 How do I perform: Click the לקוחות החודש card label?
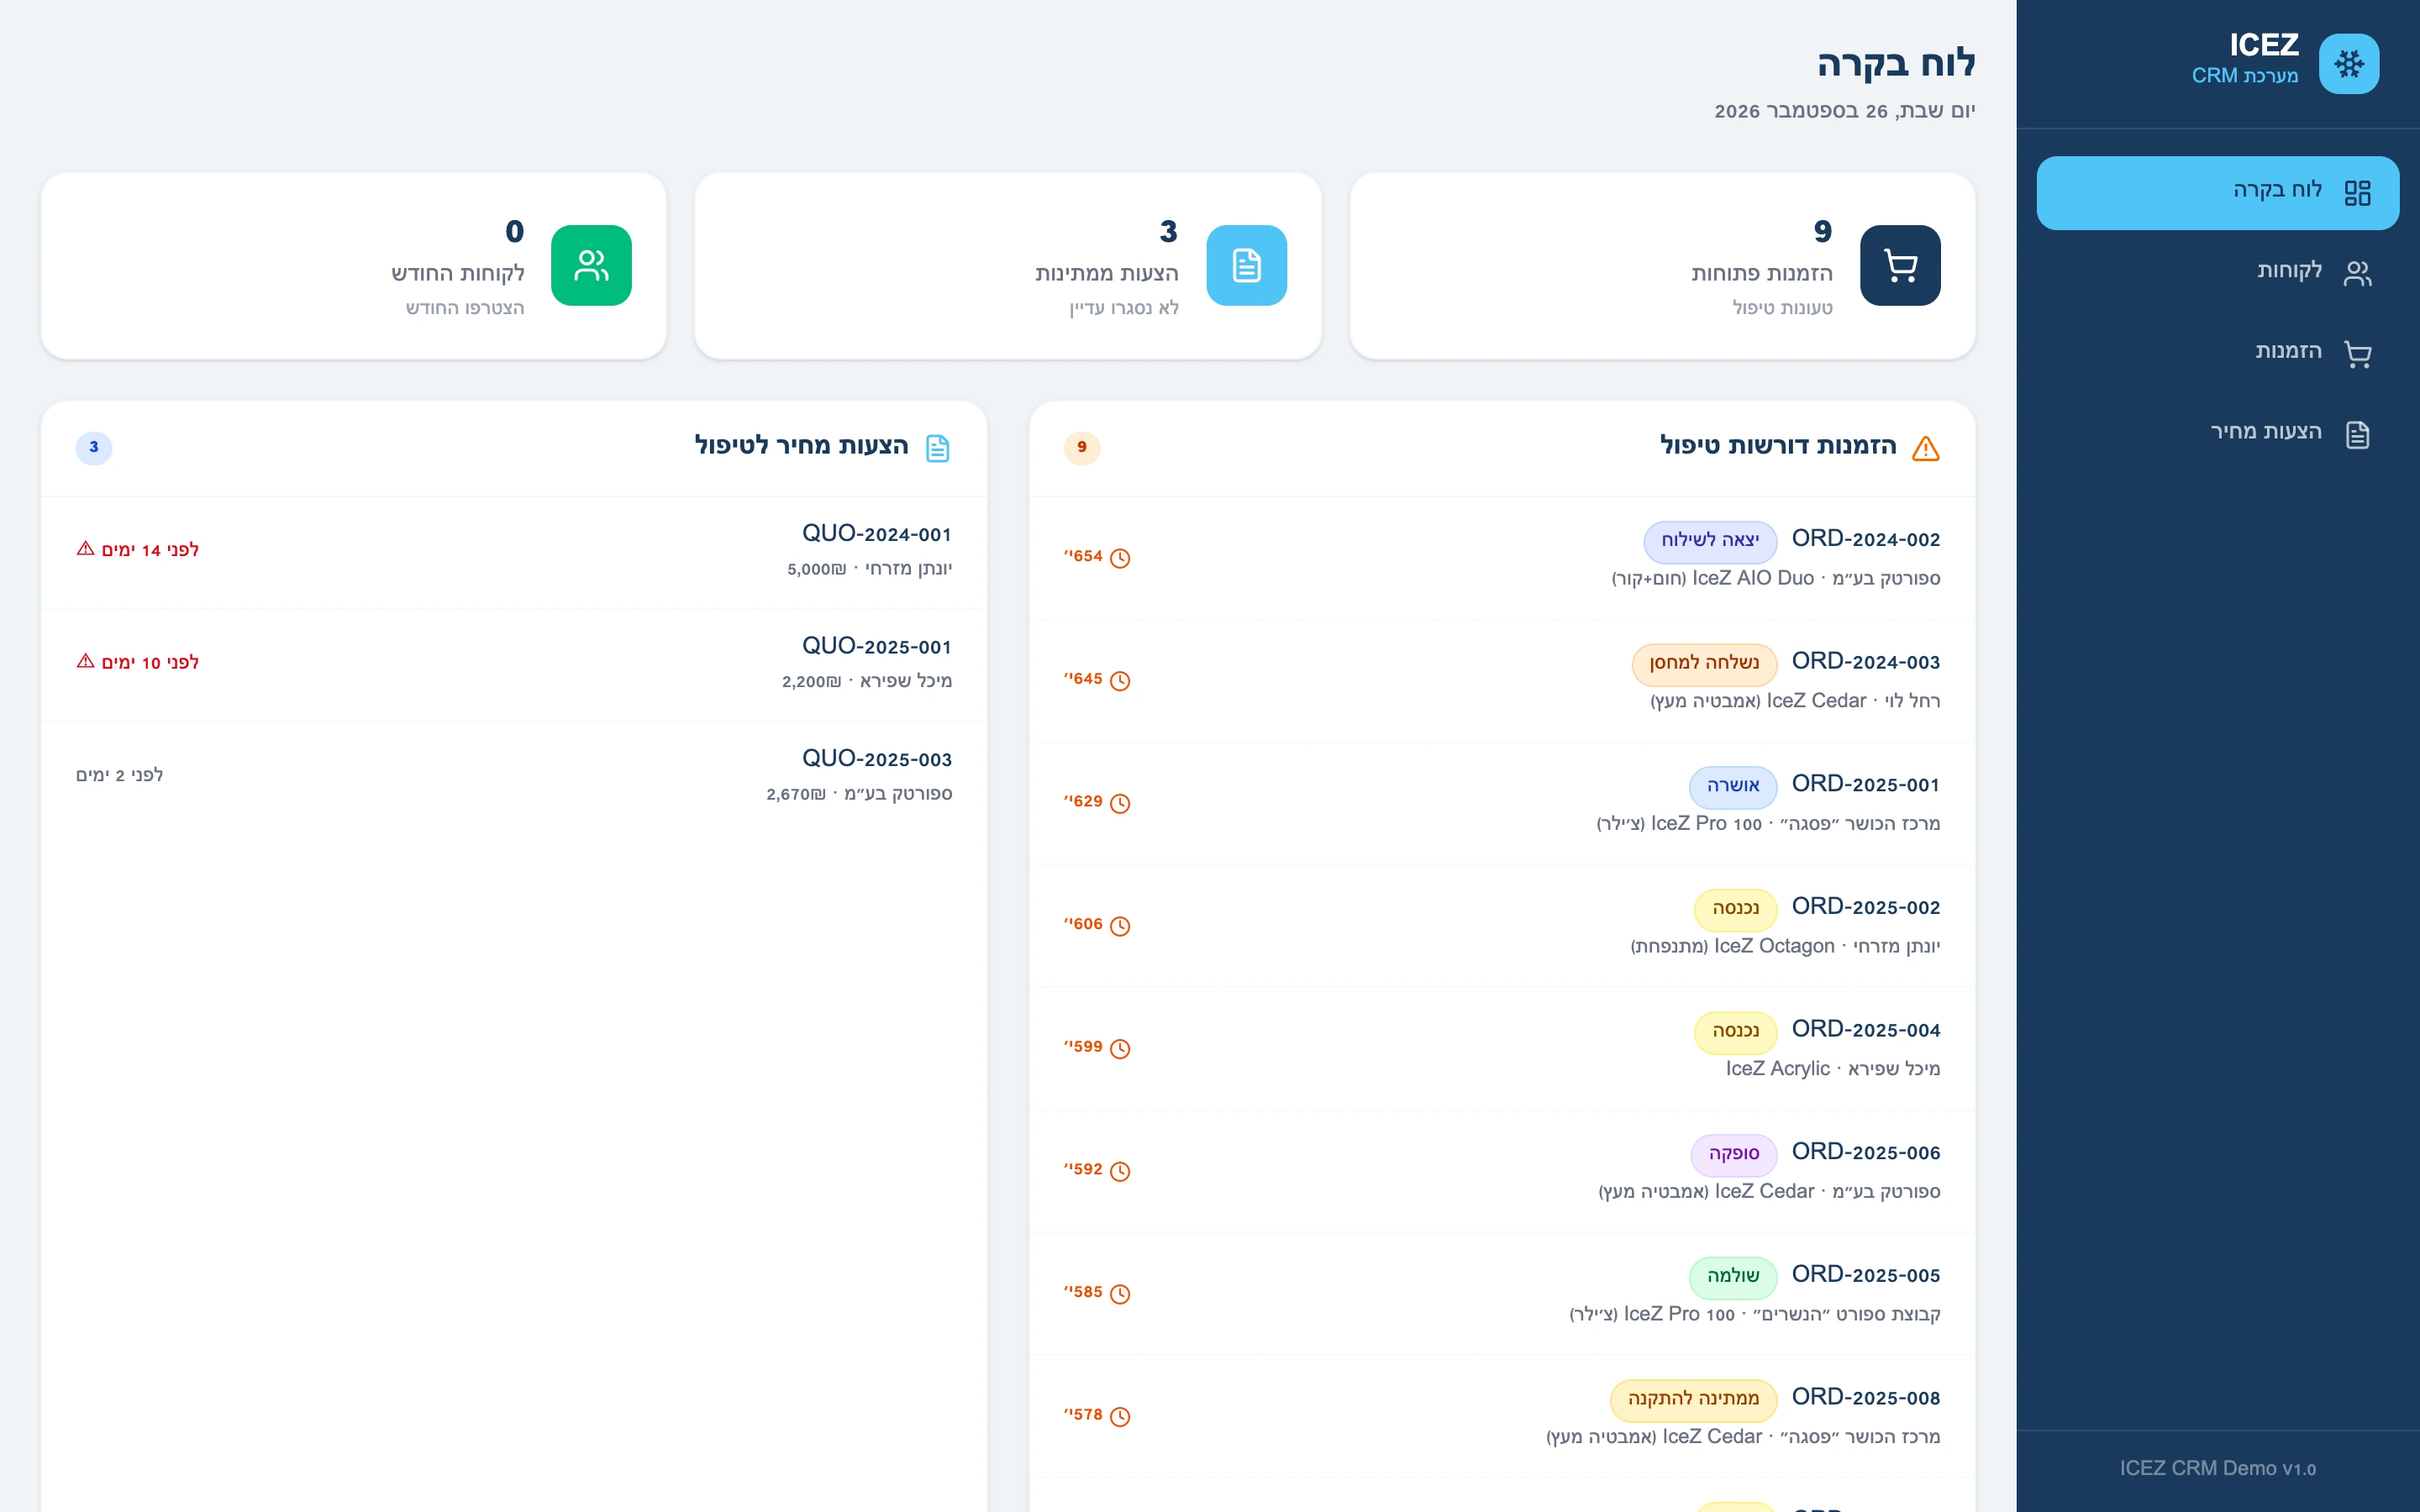458,273
